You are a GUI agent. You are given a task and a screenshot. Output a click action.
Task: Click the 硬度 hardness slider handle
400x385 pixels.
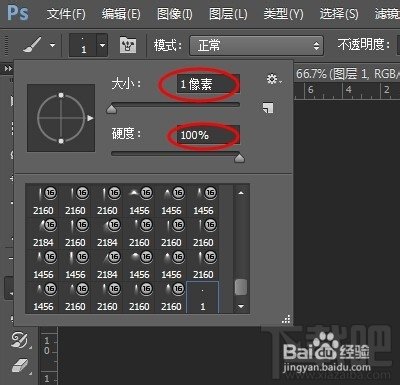(x=239, y=157)
